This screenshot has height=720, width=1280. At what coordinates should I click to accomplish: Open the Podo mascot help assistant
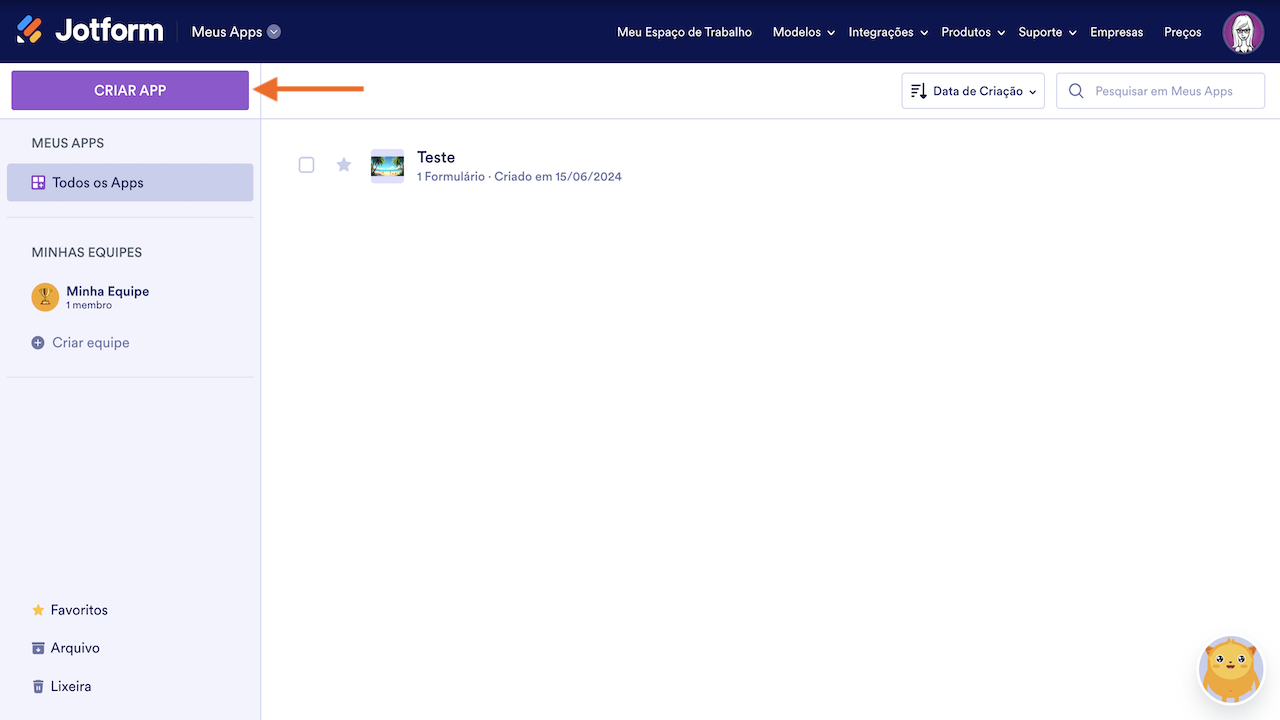point(1231,670)
